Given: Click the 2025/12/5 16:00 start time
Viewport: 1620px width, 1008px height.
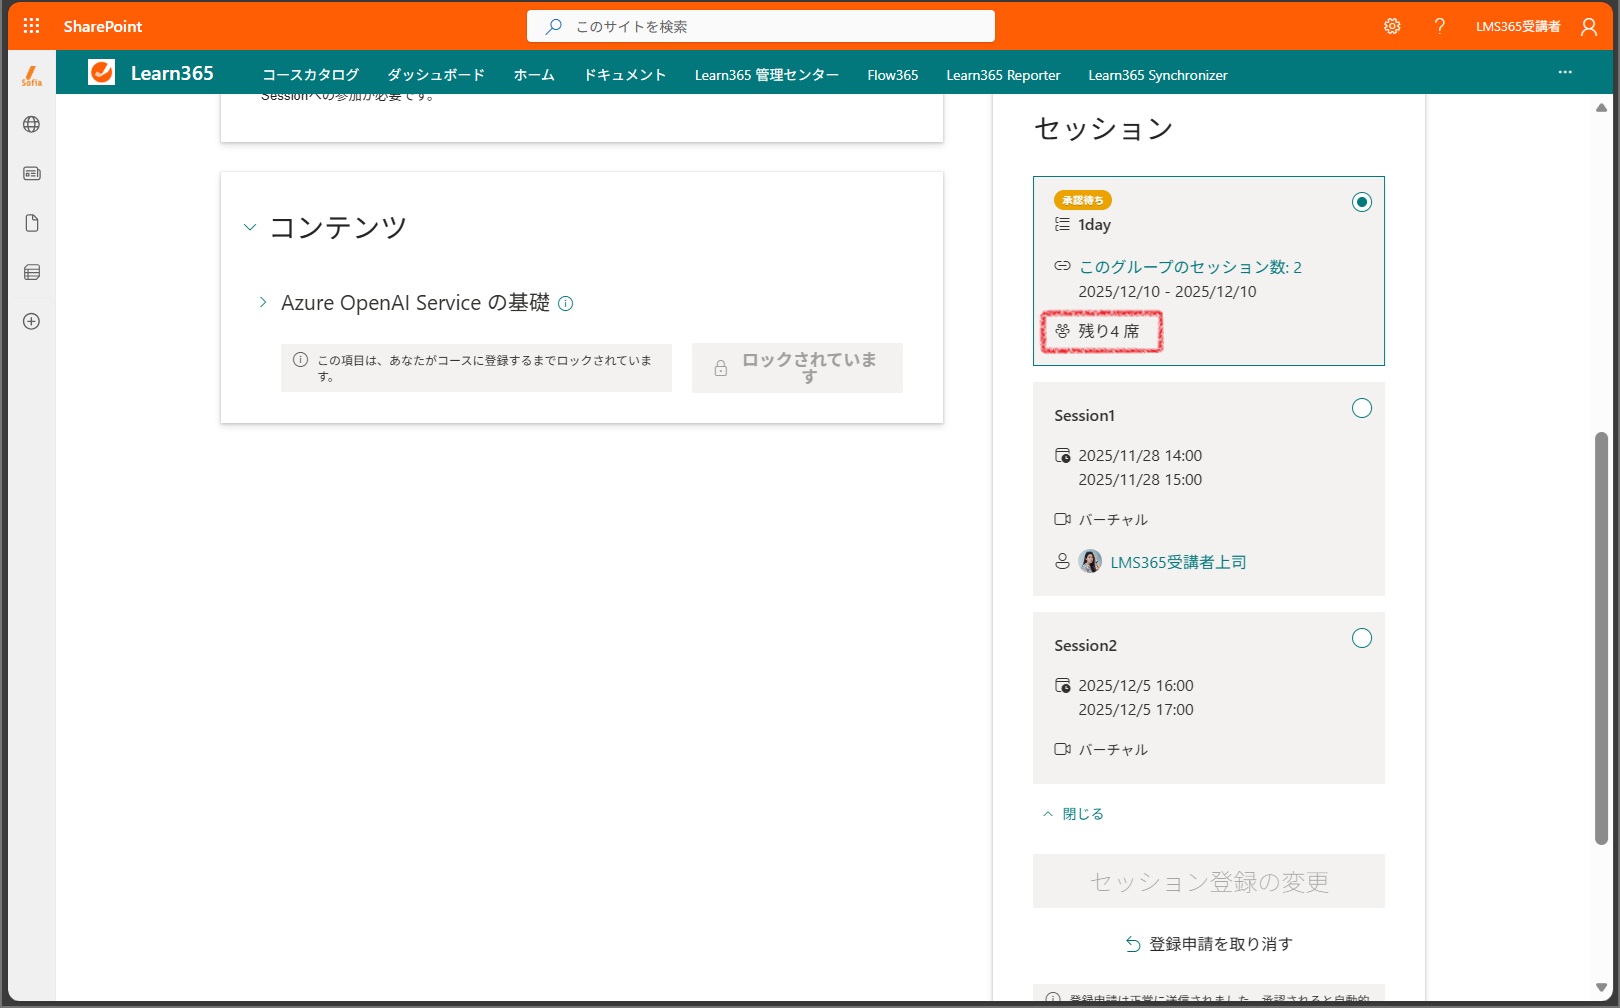Looking at the screenshot, I should 1136,686.
